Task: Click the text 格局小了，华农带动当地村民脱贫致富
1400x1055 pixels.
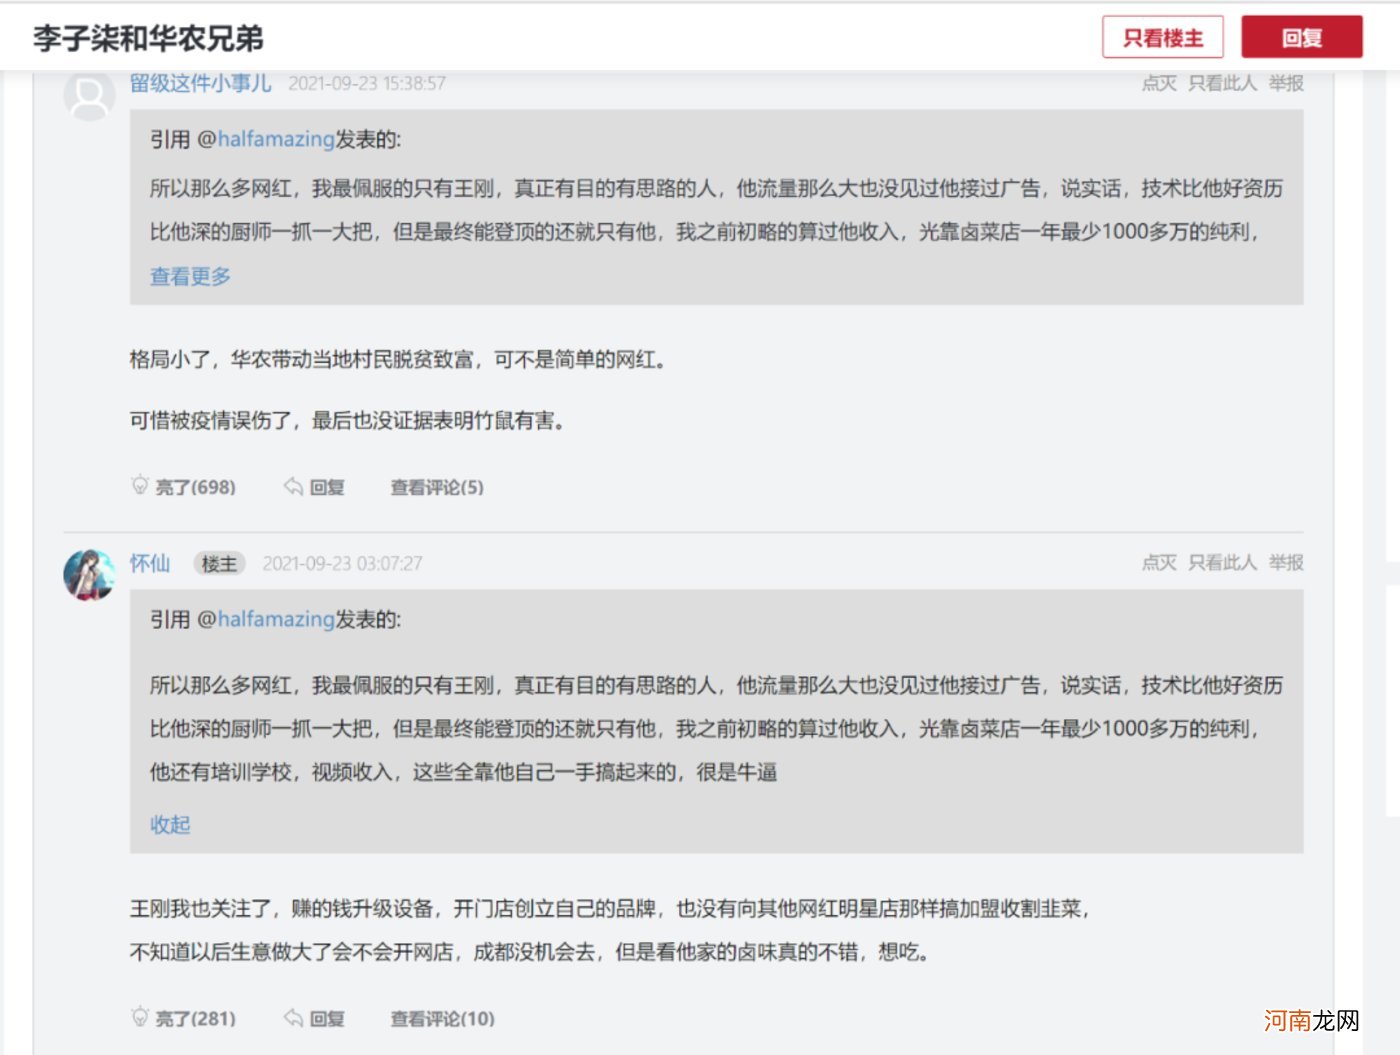Action: 301,359
